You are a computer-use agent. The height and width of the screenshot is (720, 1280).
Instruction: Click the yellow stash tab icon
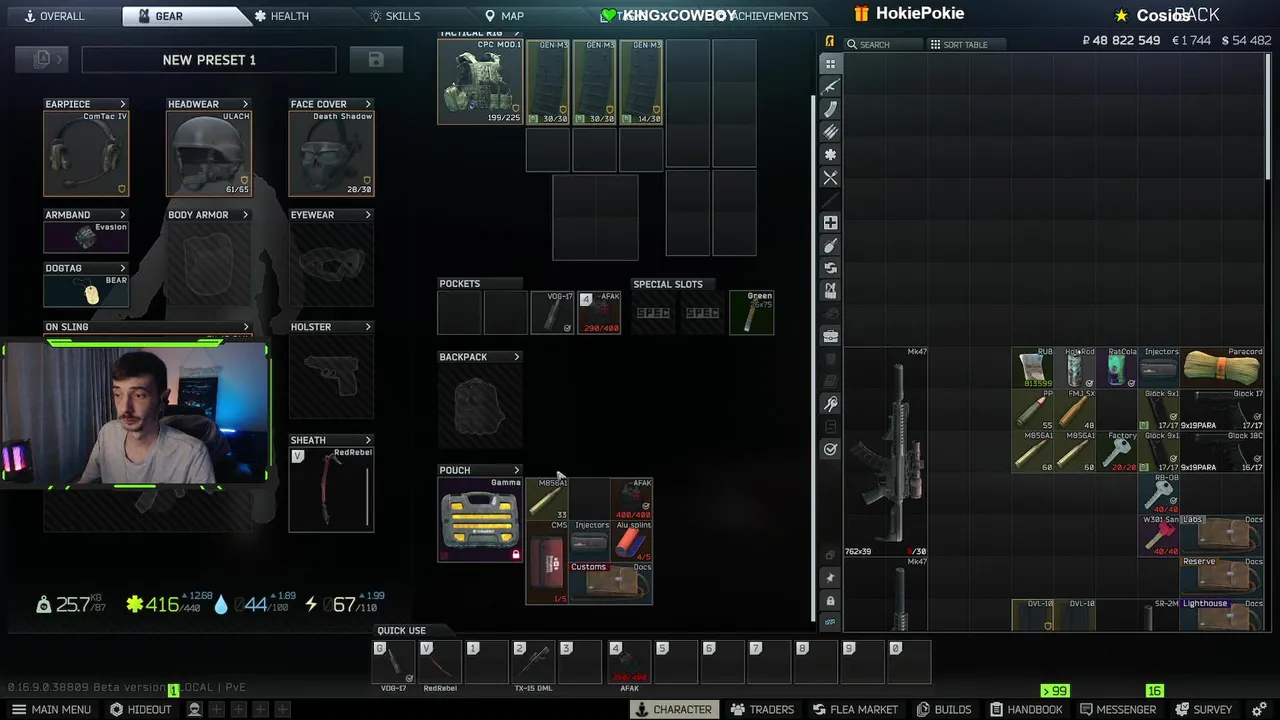[x=830, y=42]
